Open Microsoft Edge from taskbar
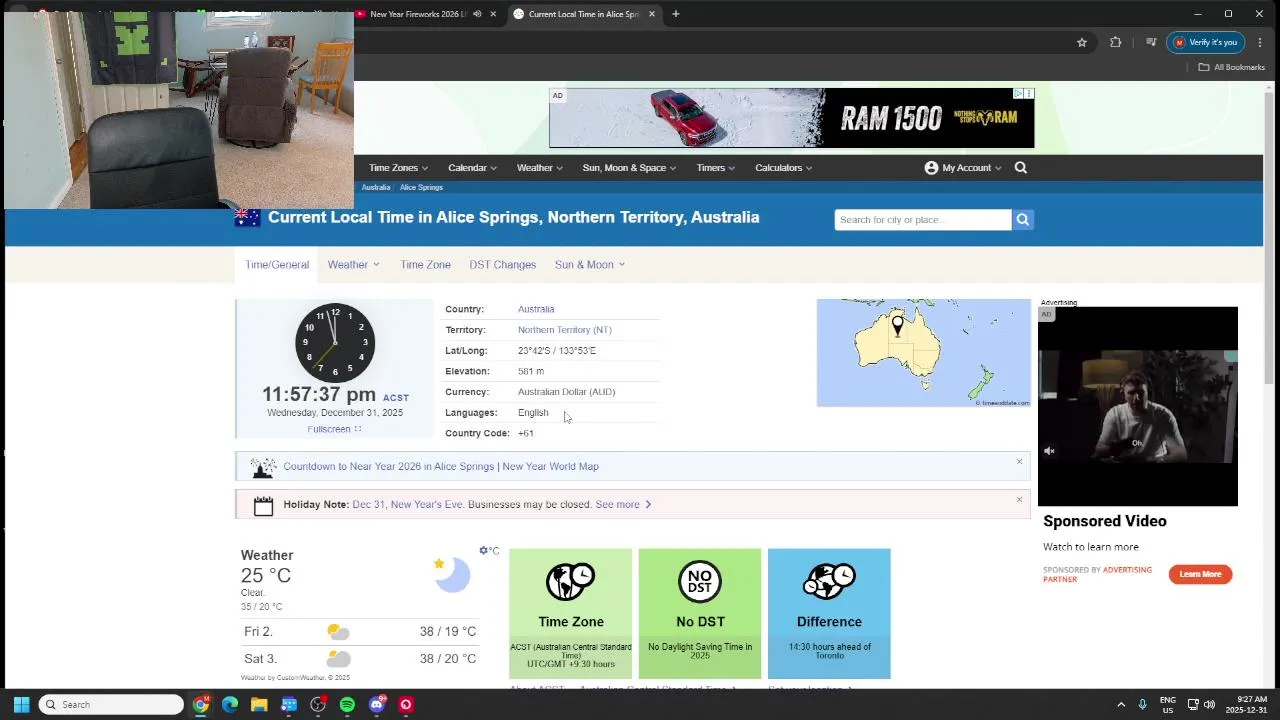The image size is (1280, 720). point(230,704)
